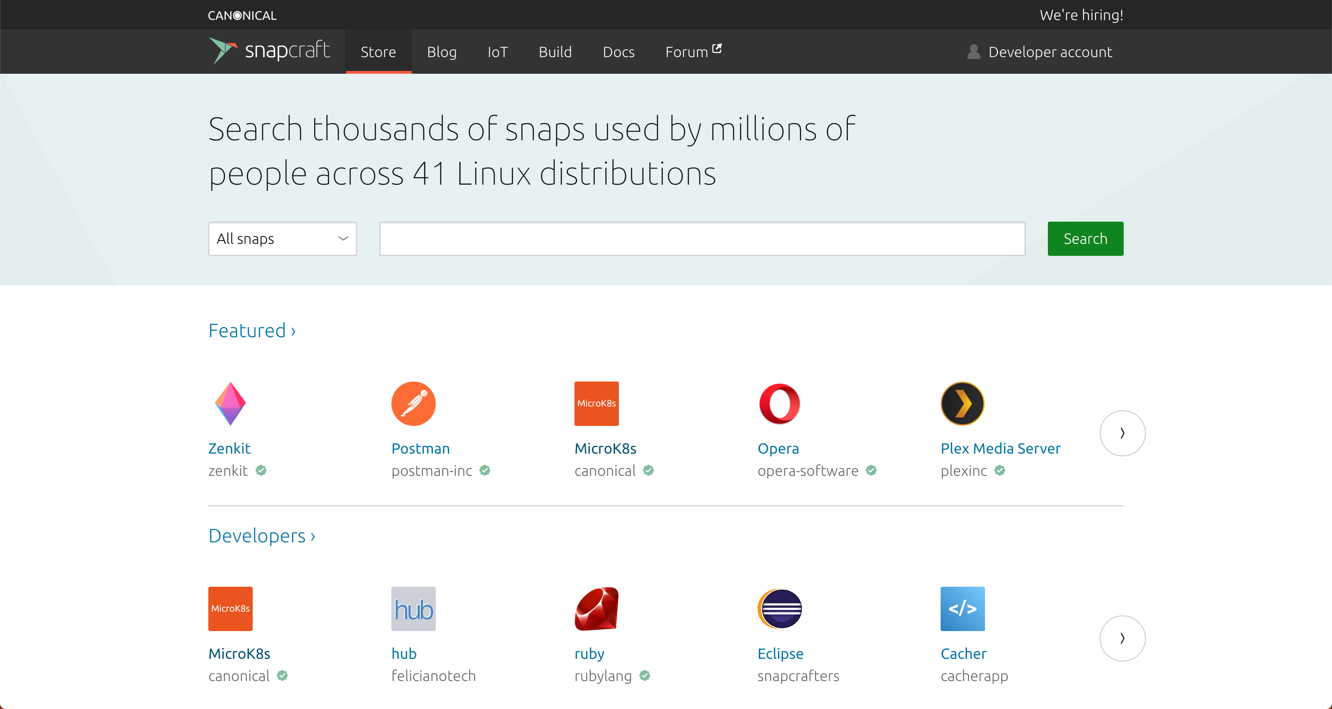
Task: Click verified badge next to plexinc
Action: click(x=1000, y=471)
